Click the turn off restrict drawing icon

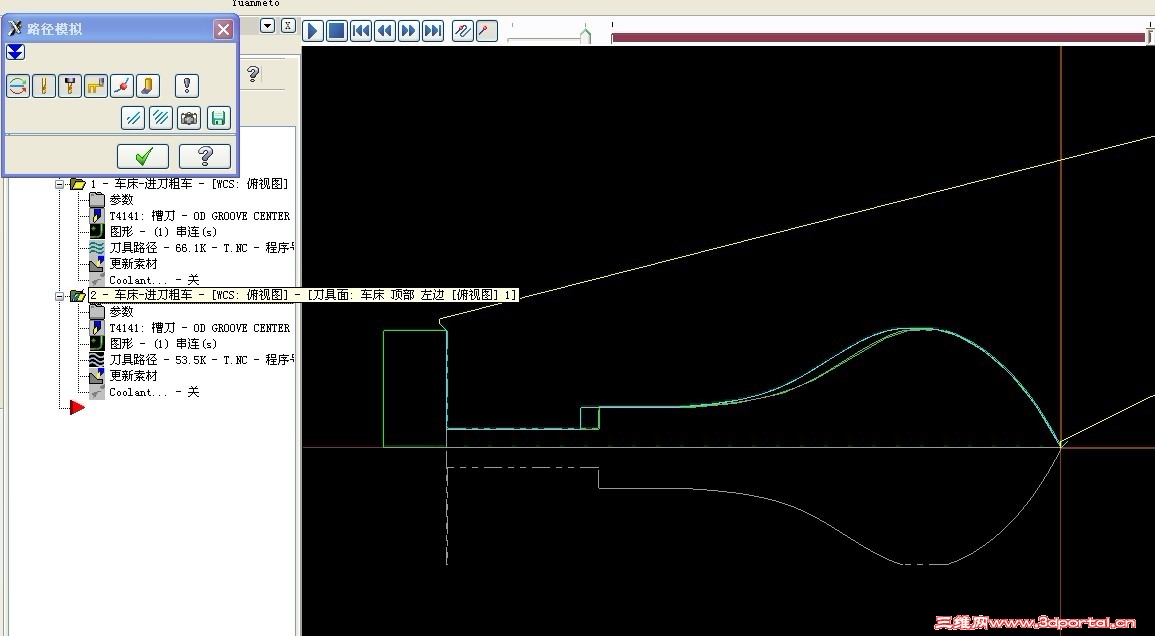[x=161, y=118]
